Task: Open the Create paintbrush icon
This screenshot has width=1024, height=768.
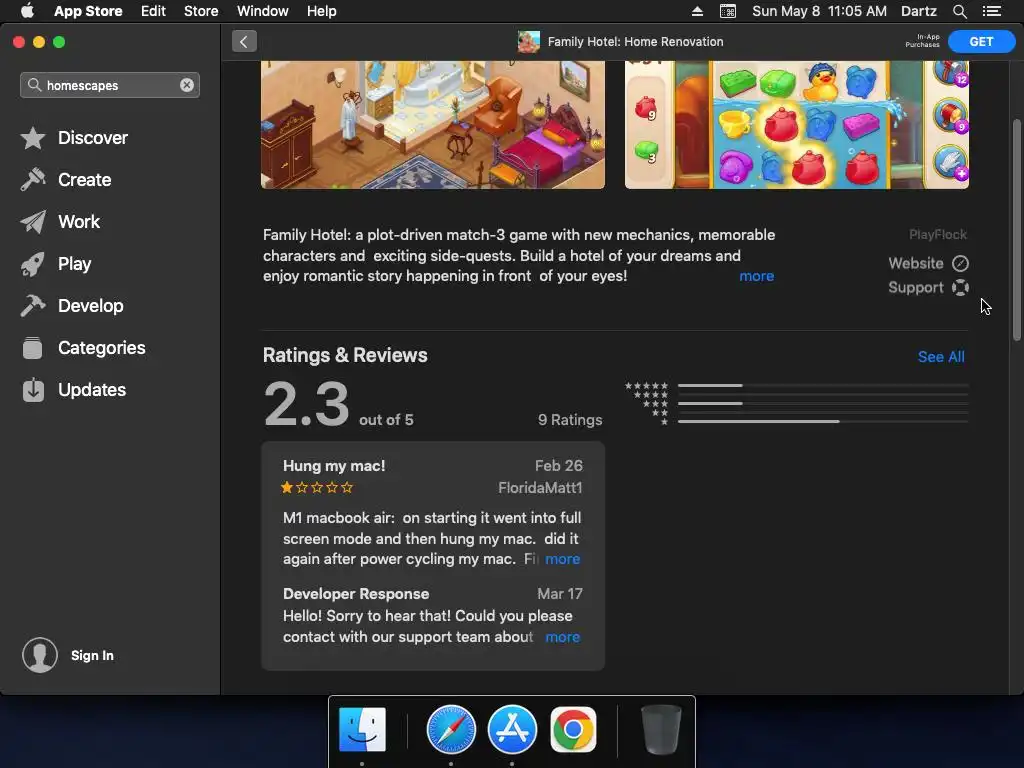Action: pyautogui.click(x=33, y=180)
